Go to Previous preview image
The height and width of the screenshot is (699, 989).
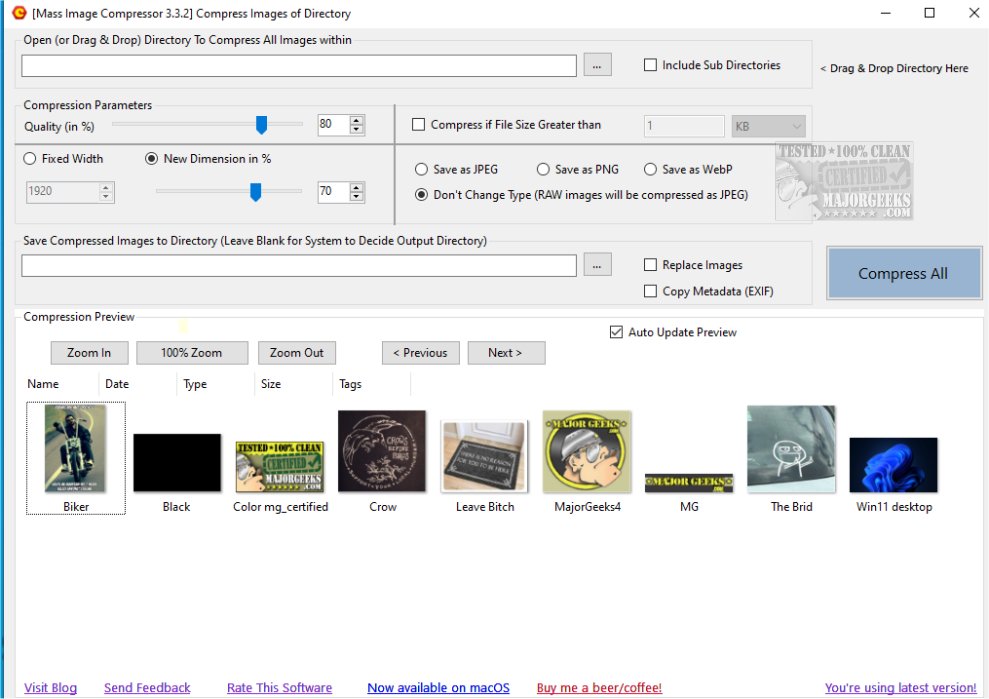(x=421, y=353)
